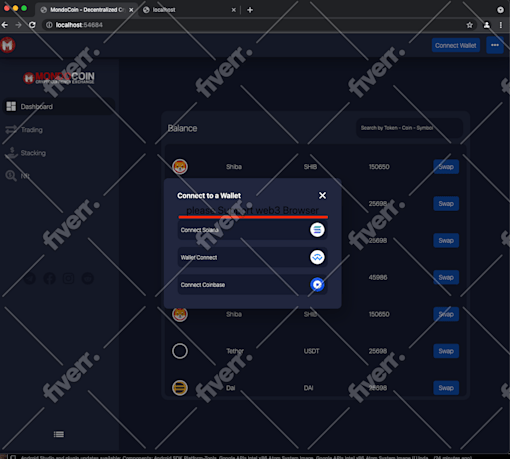Open the browser profile icon
Viewport: 510px width, 459px height.
(487, 25)
